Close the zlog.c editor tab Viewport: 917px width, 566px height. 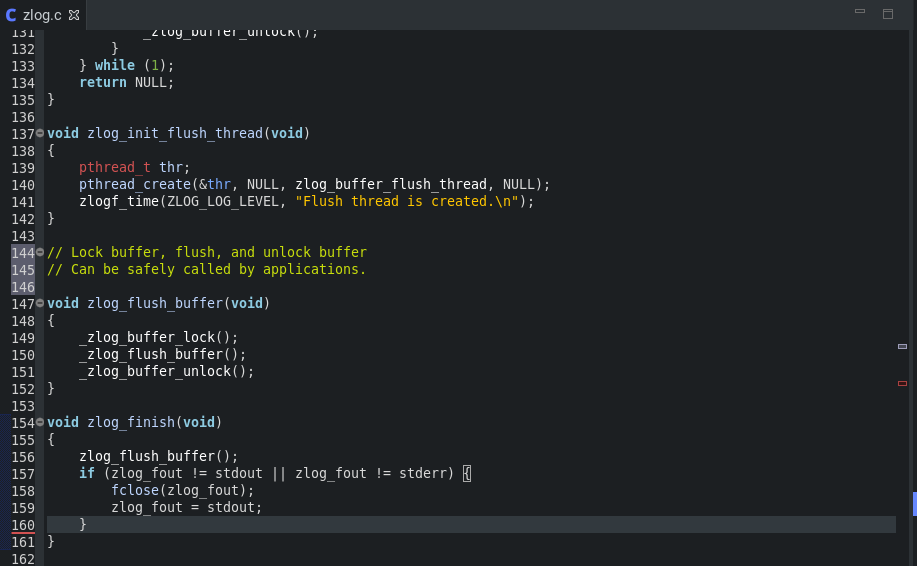pyautogui.click(x=74, y=14)
